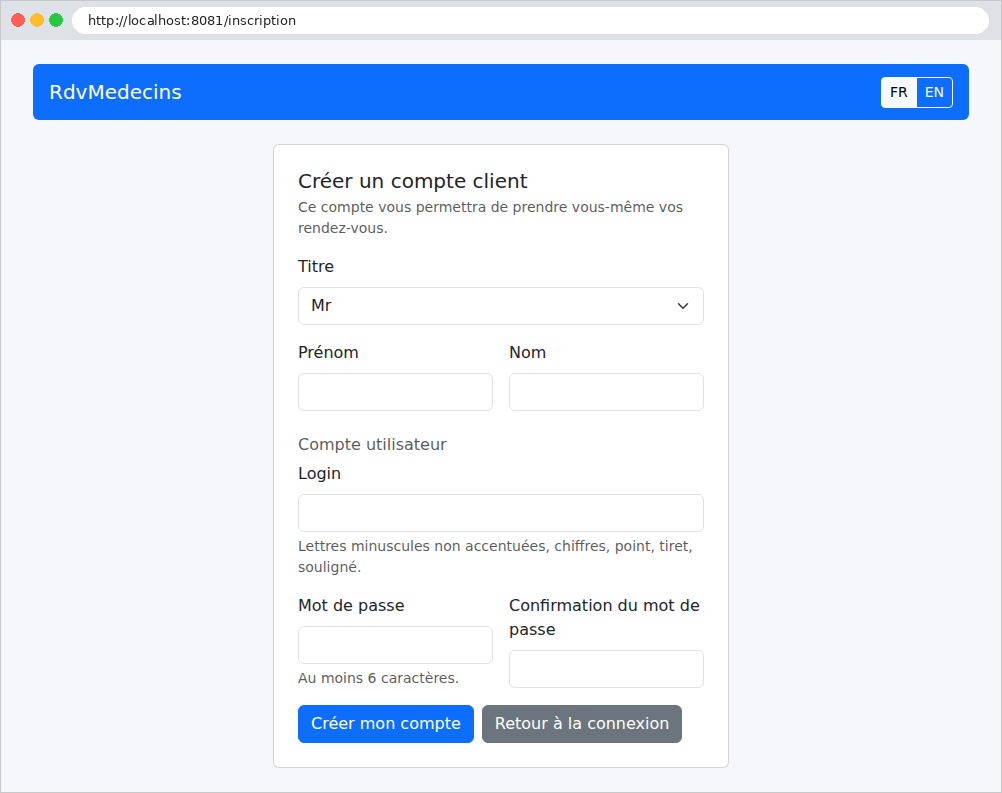Click the 'Au moins 6 caractères.' hint
The width and height of the screenshot is (1002, 793).
click(x=378, y=678)
